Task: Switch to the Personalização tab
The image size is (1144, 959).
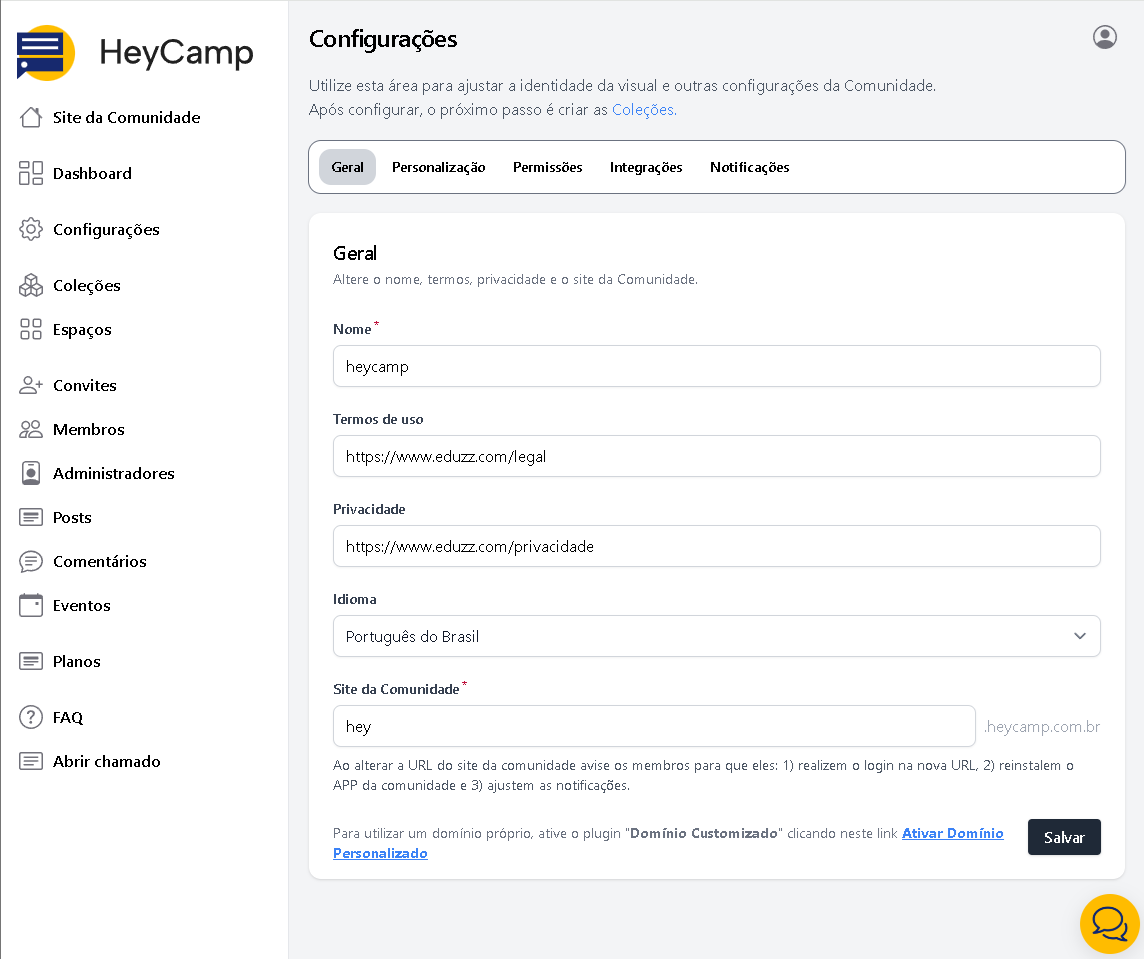Action: tap(438, 167)
